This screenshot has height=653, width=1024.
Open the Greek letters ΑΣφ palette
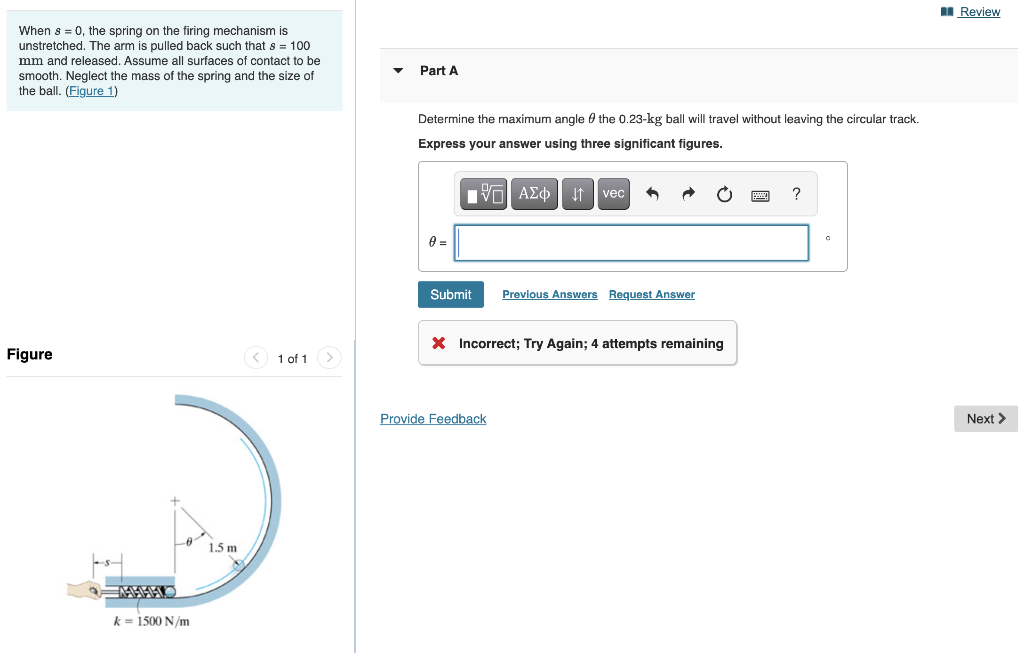pyautogui.click(x=534, y=193)
